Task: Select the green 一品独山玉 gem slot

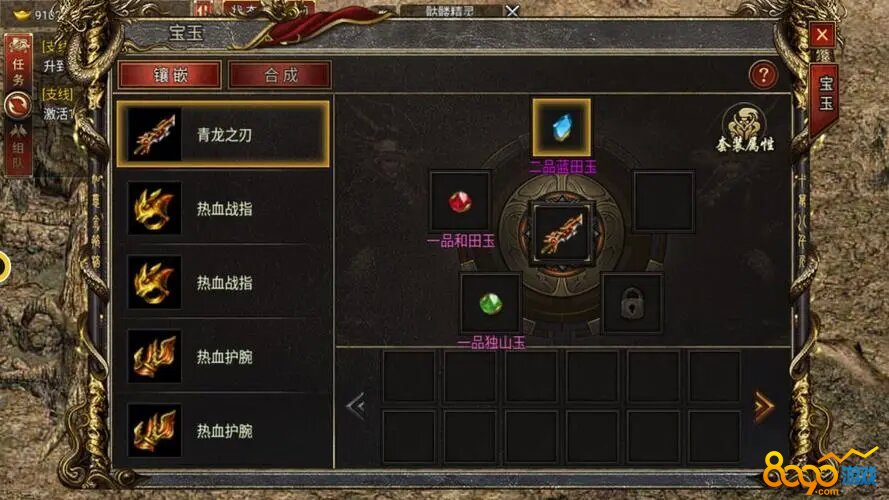Action: pos(490,303)
